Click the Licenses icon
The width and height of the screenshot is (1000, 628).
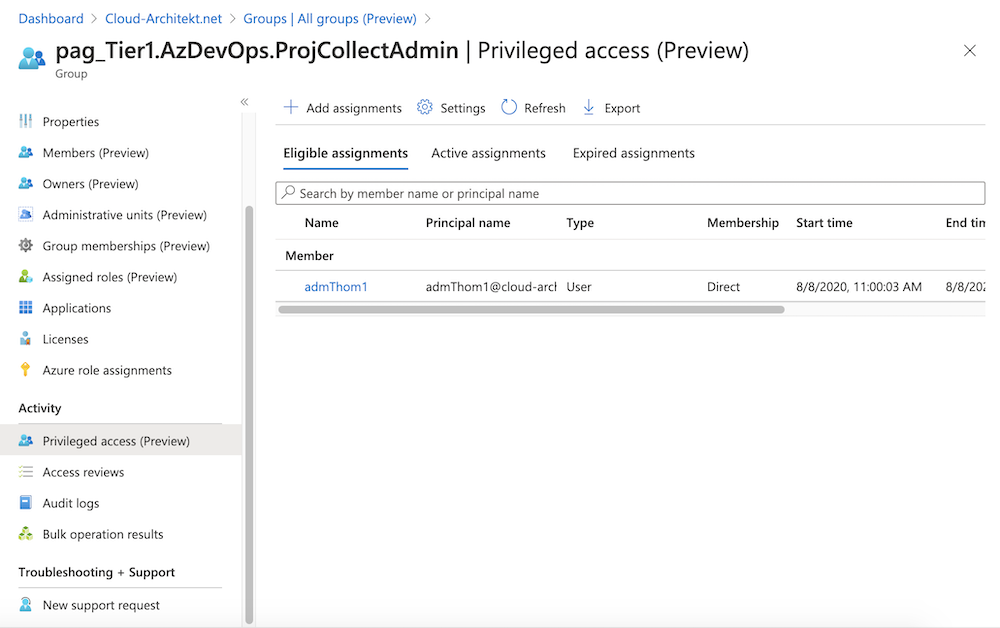[x=26, y=339]
